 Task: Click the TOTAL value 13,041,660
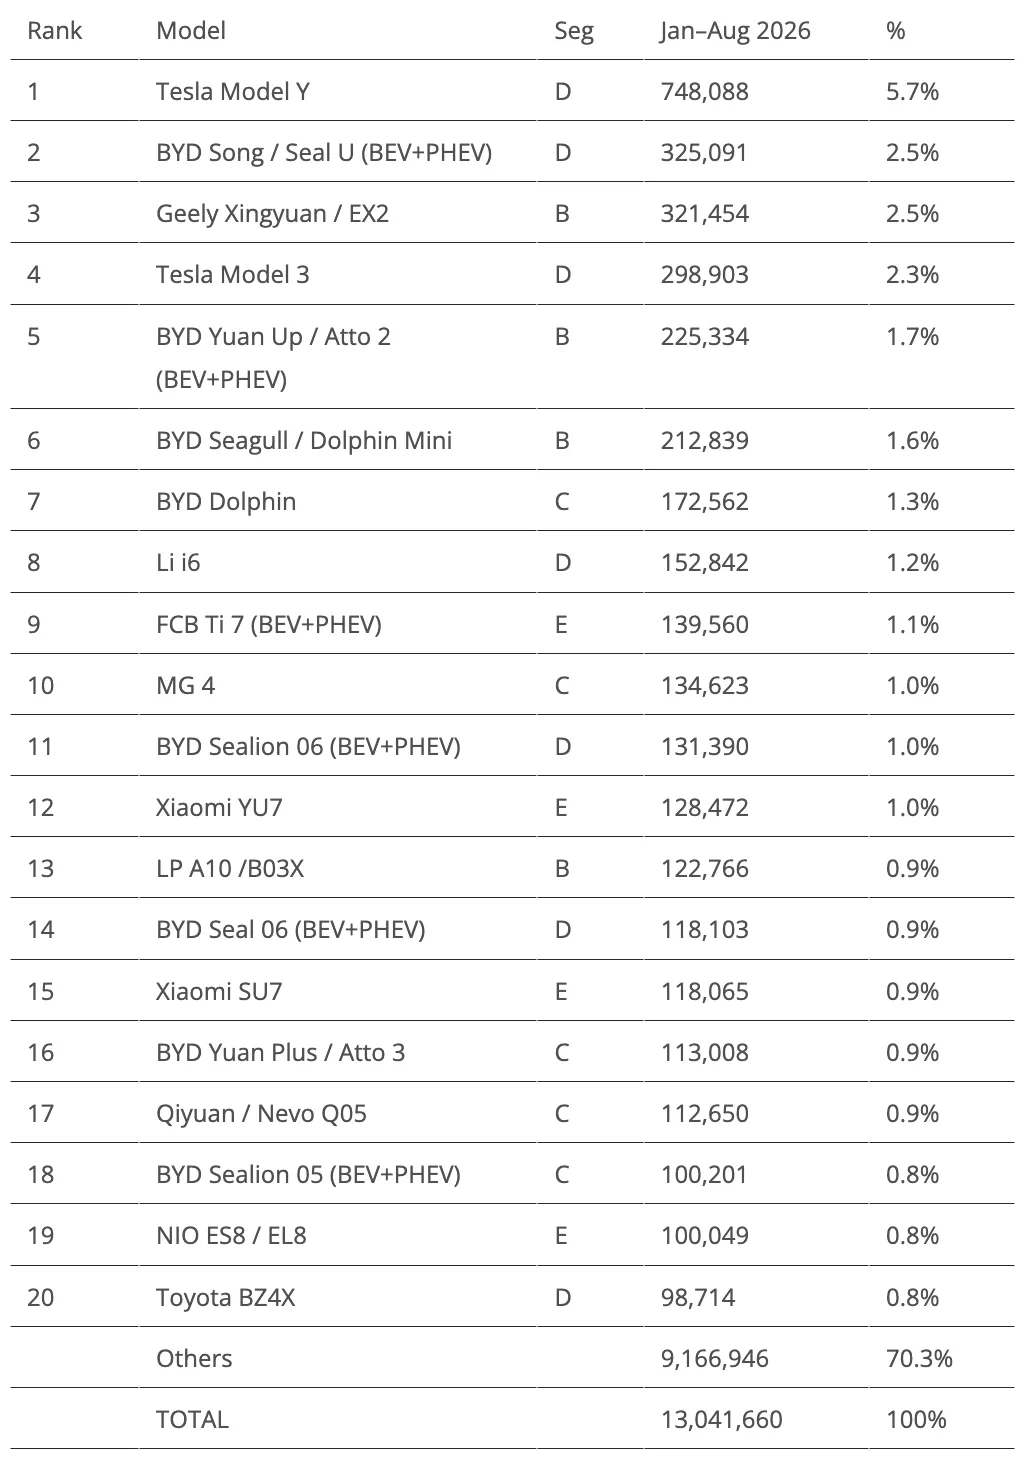pos(721,1420)
